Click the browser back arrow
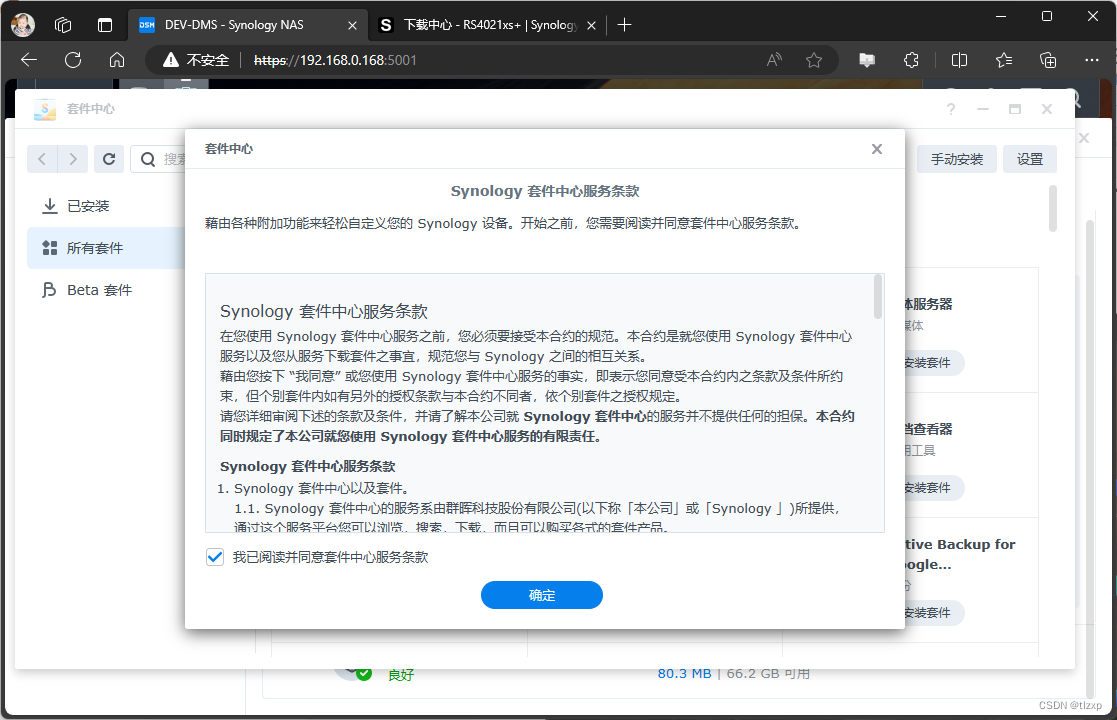This screenshot has width=1117, height=720. click(29, 61)
